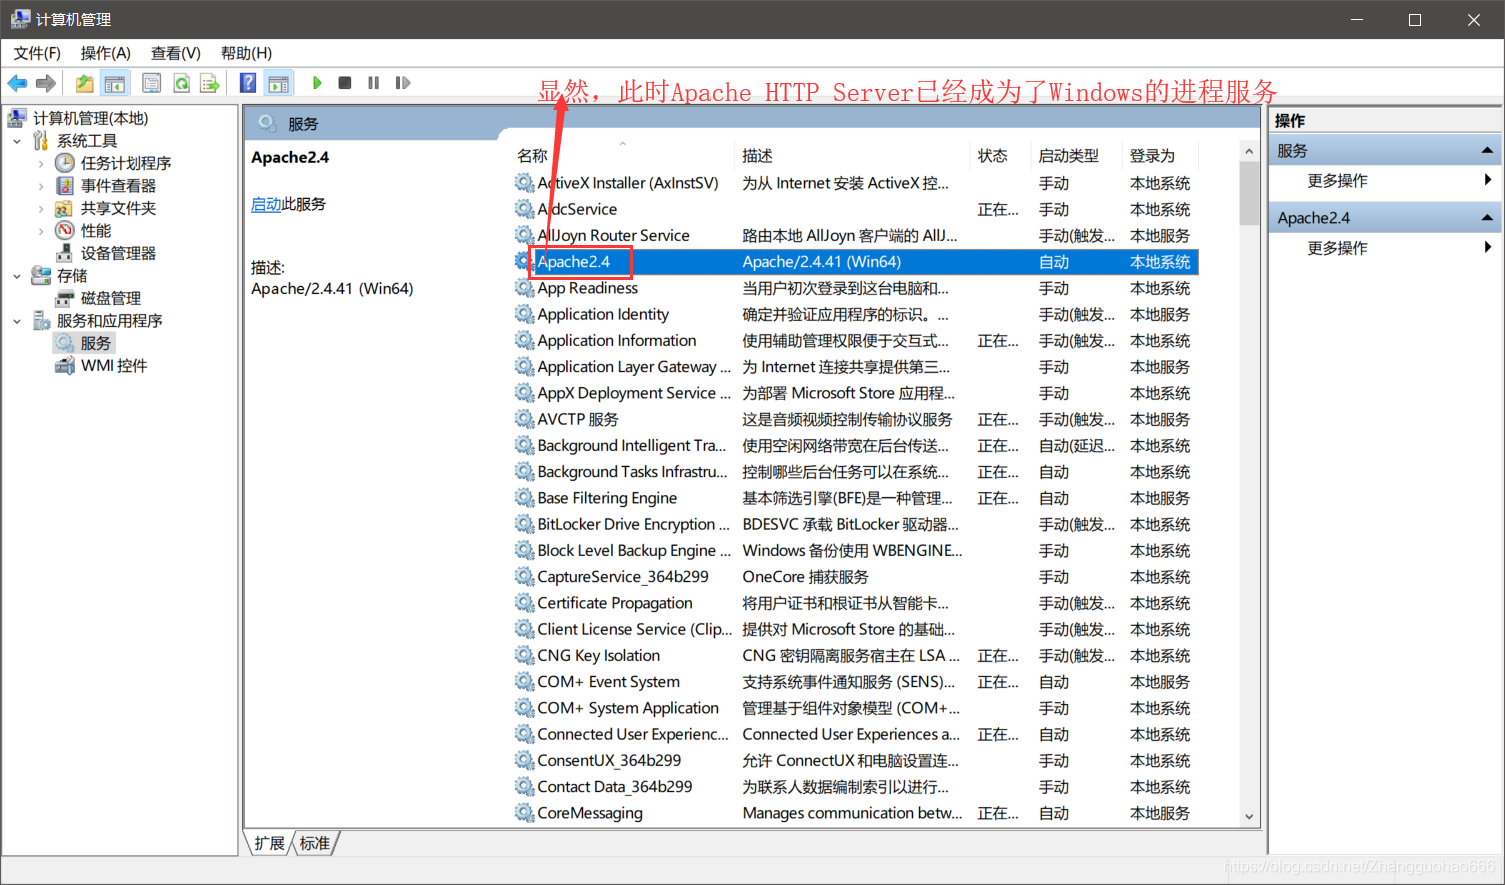Select the Certificate Propagation service
This screenshot has width=1505, height=885.
point(615,603)
